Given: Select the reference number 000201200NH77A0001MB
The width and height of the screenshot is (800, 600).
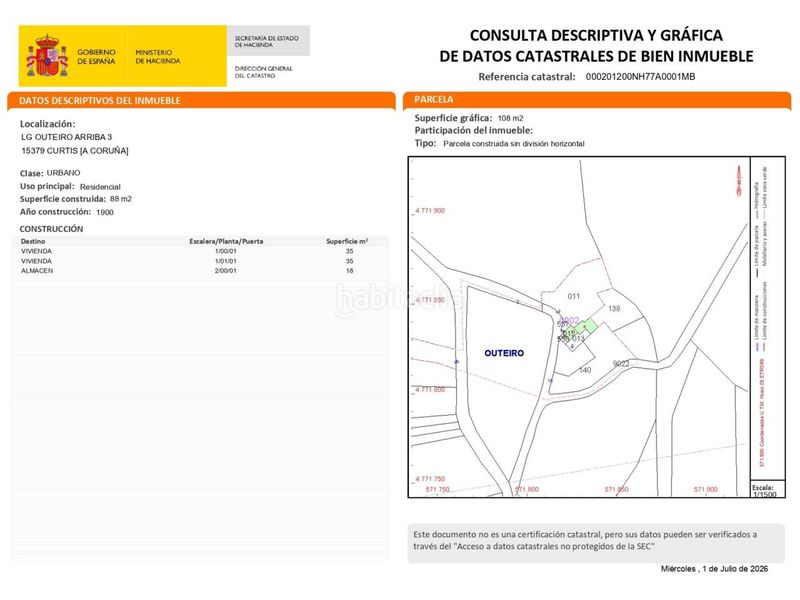Looking at the screenshot, I should (640, 77).
